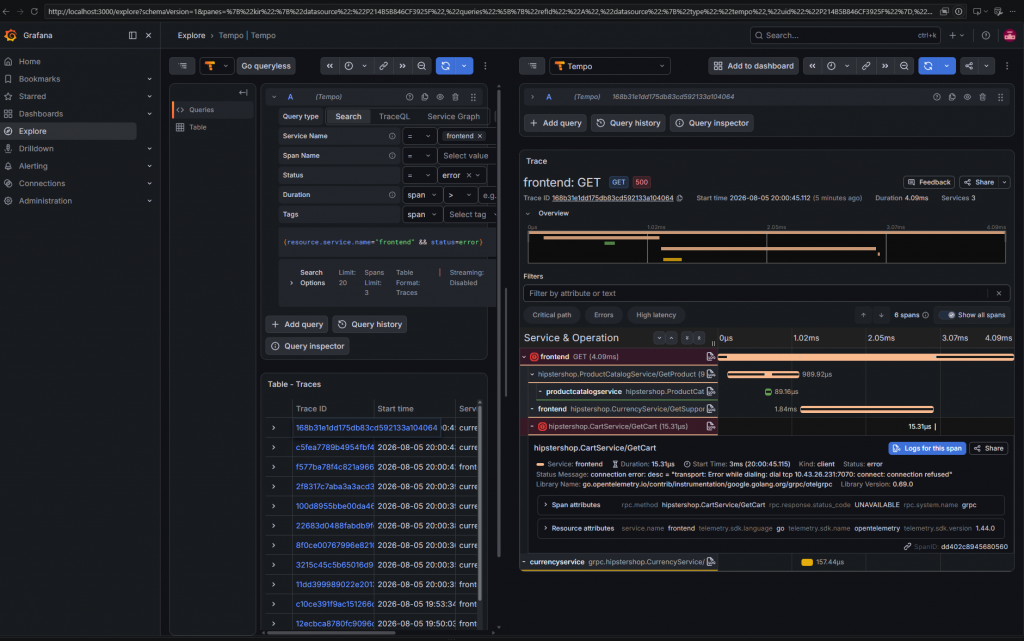This screenshot has height=641, width=1024.
Task: Click Logs for this span button
Action: [x=927, y=448]
